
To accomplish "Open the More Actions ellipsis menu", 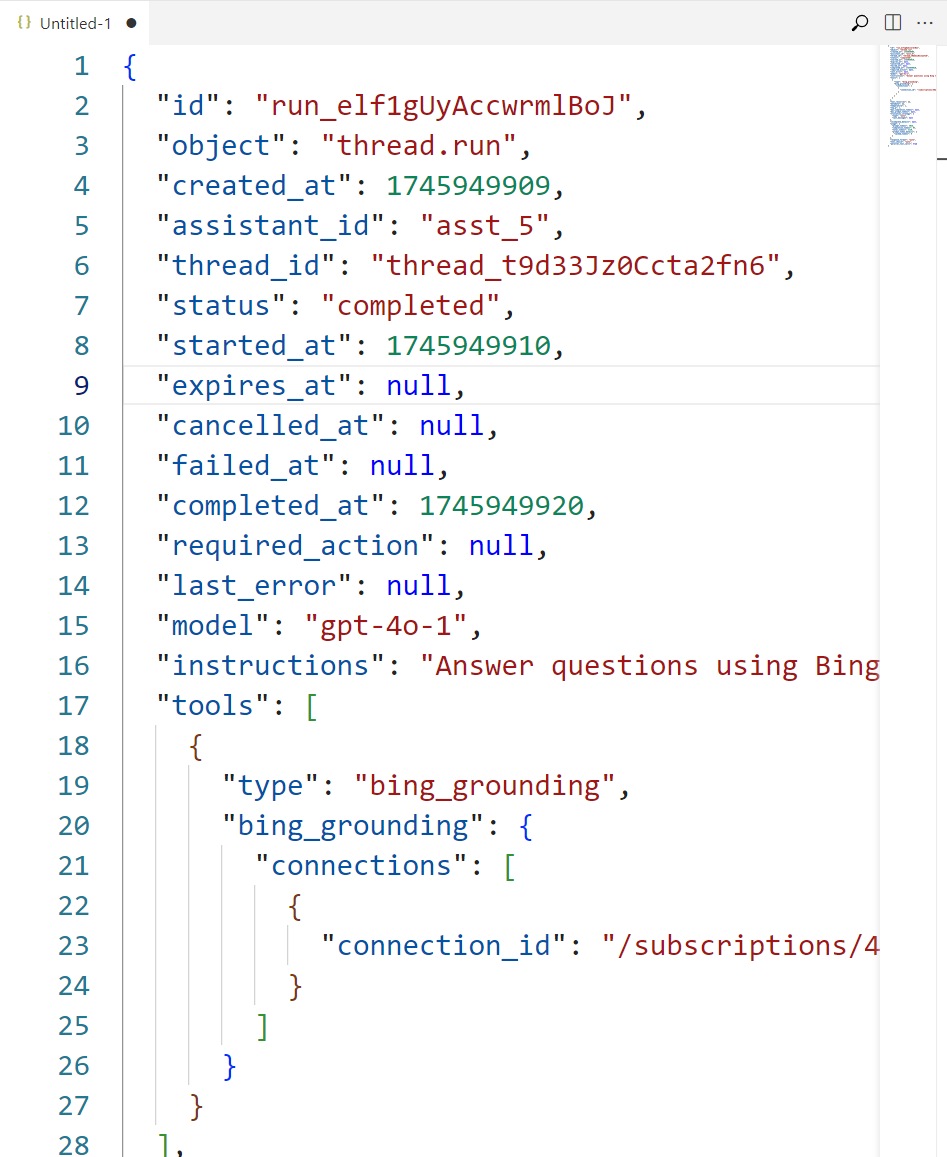I will 925,22.
